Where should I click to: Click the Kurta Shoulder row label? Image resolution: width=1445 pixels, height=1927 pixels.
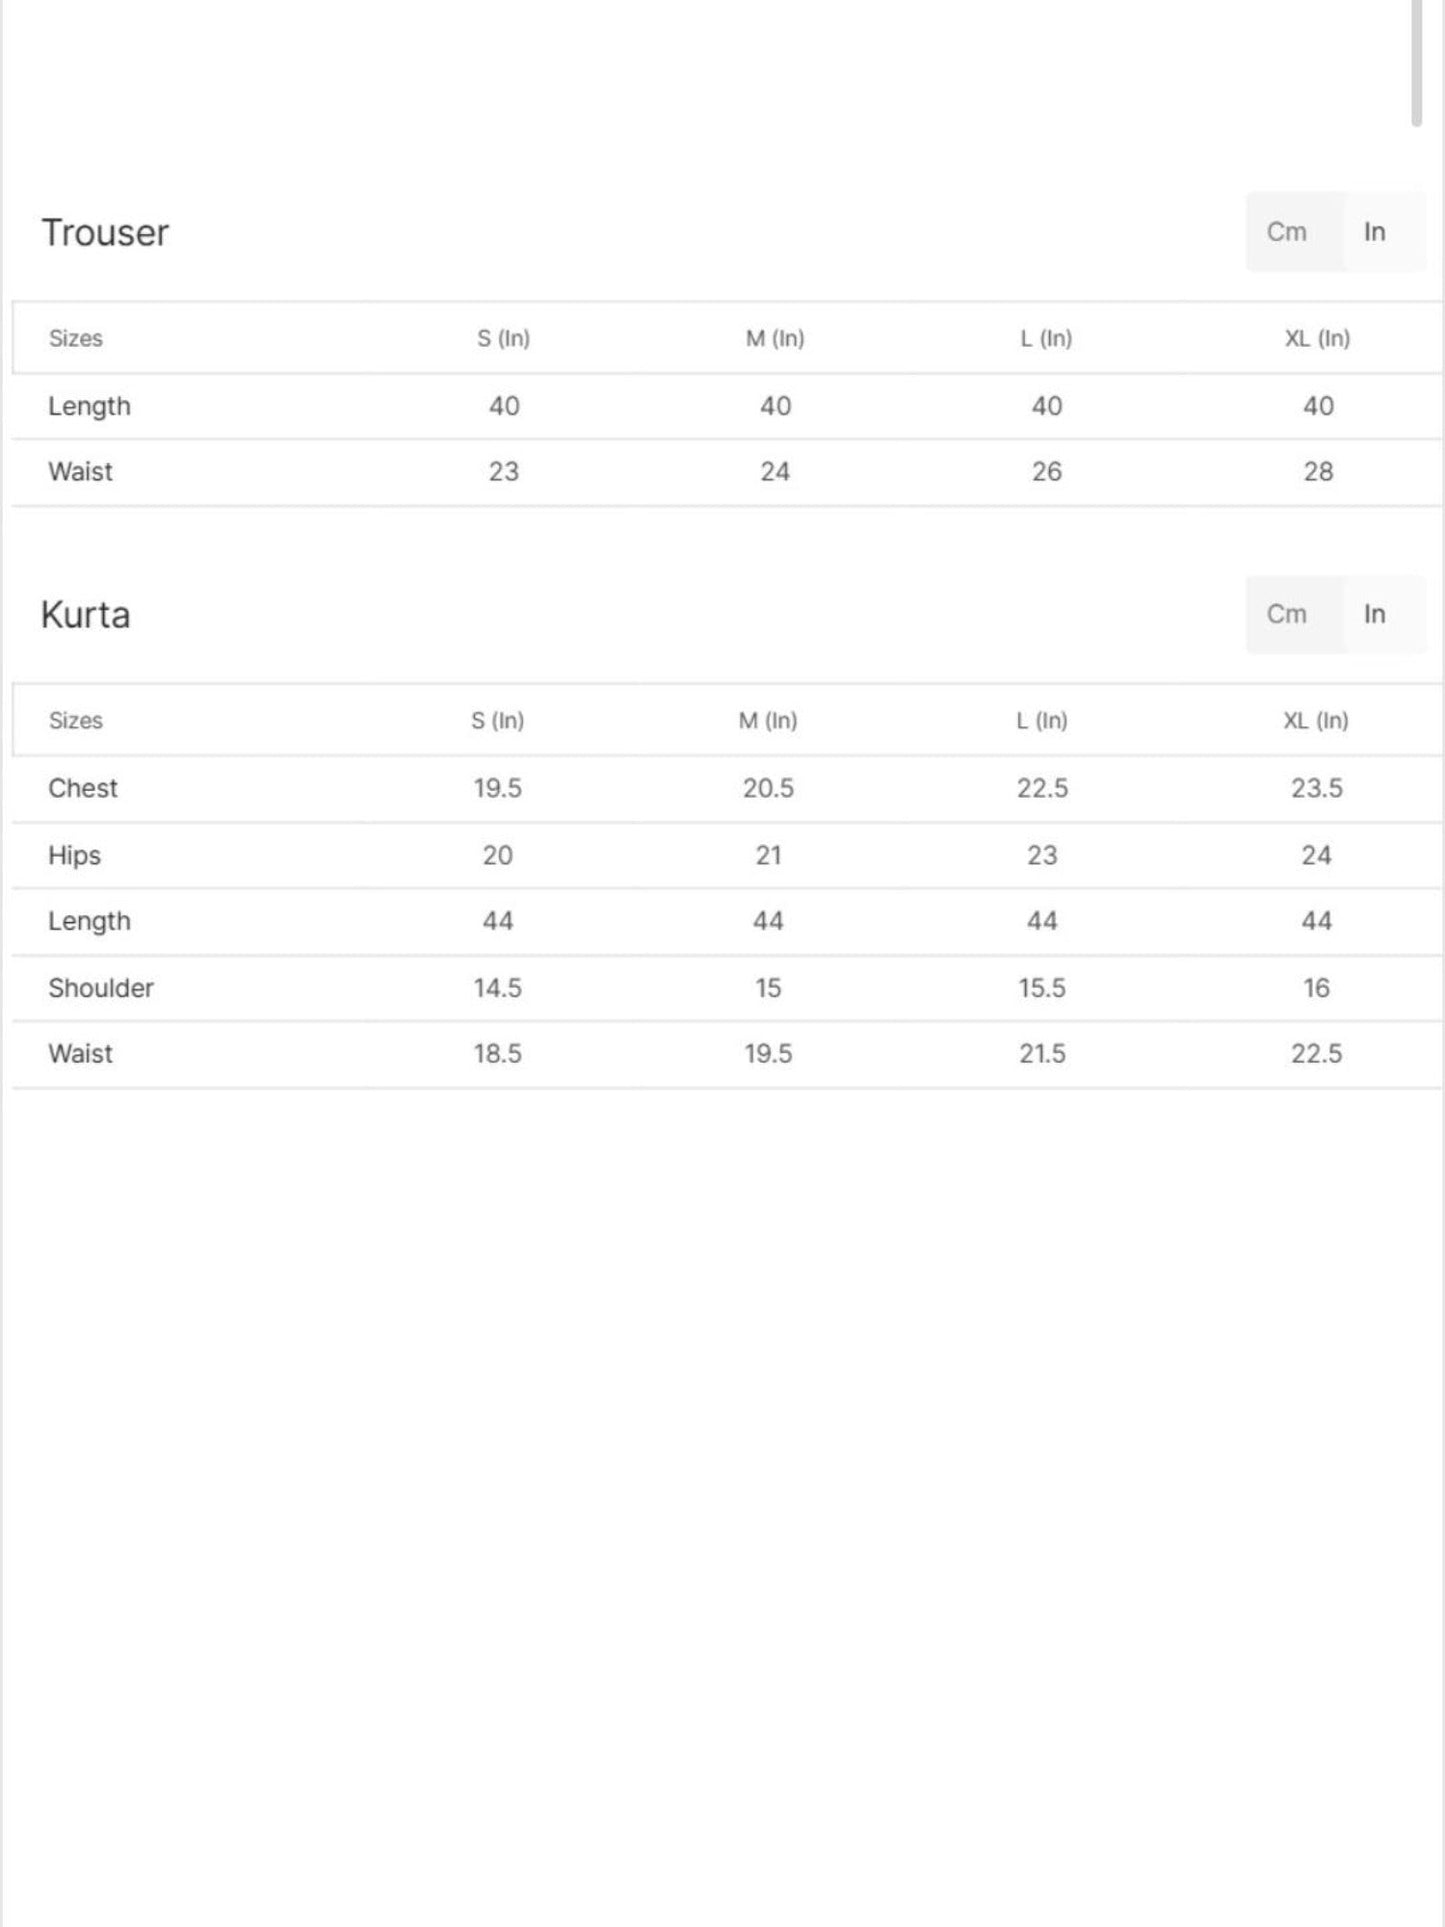click(101, 988)
